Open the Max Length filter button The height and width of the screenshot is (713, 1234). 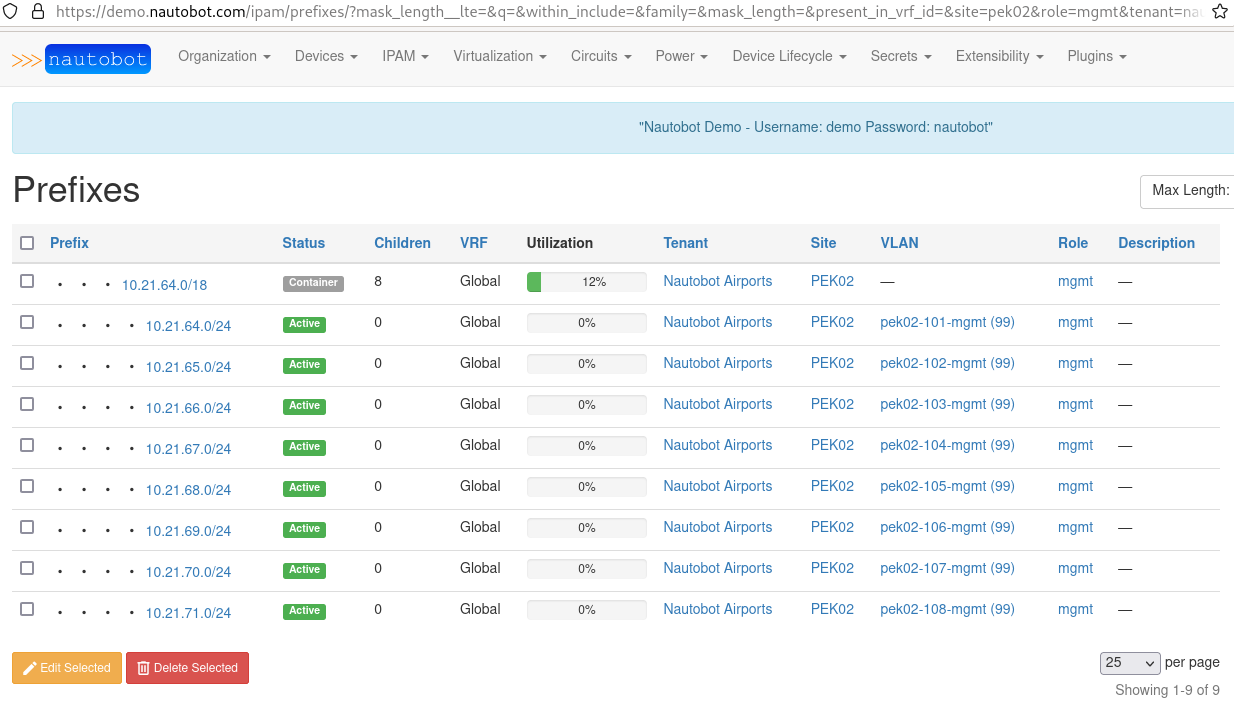[1188, 191]
